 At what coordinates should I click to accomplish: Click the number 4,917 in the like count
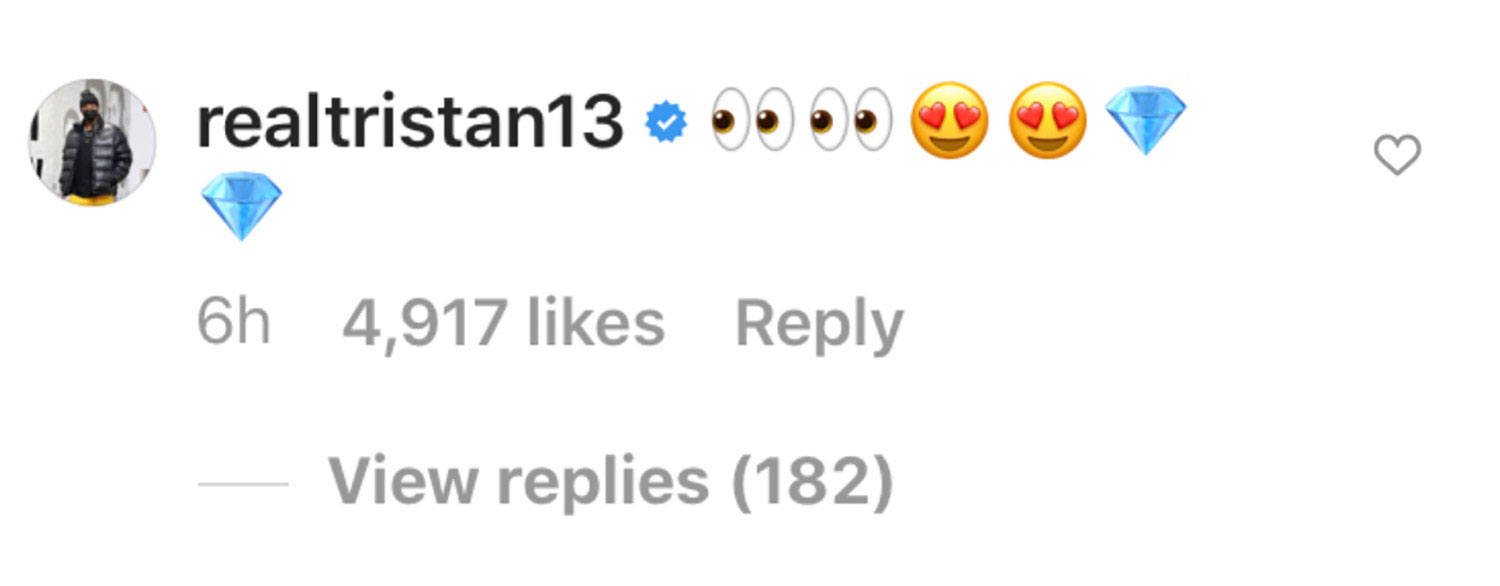(x=424, y=324)
